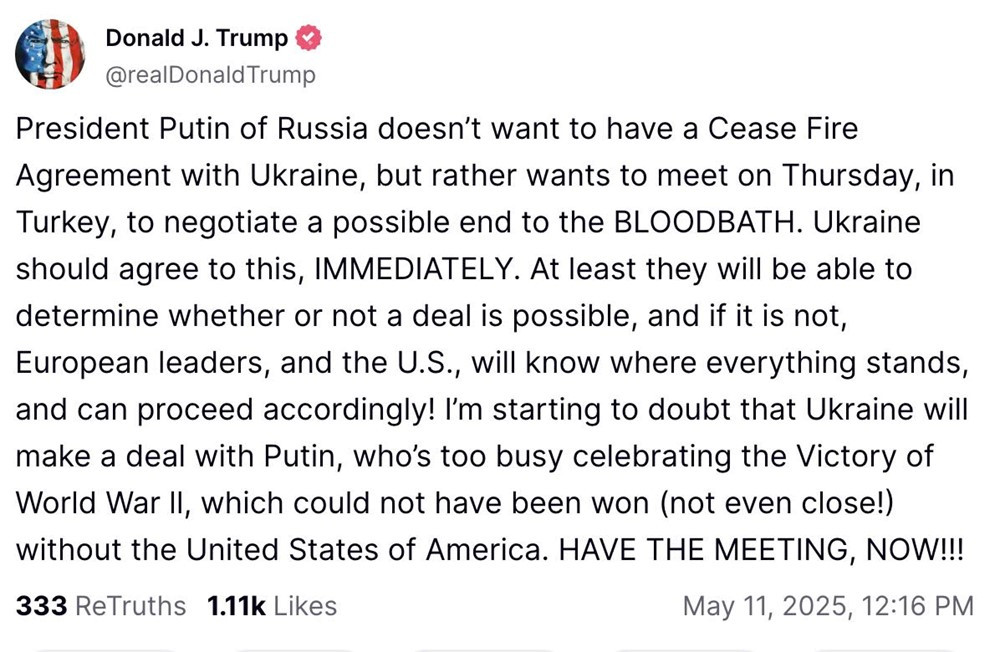This screenshot has width=1000, height=652.
Task: Click the phrase Cease Fire in the post
Action: pyautogui.click(x=783, y=129)
